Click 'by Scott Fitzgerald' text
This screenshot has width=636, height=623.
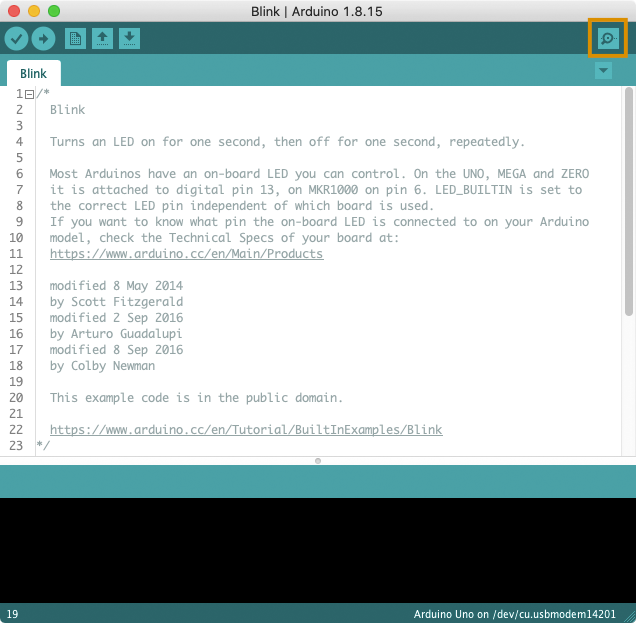point(116,302)
